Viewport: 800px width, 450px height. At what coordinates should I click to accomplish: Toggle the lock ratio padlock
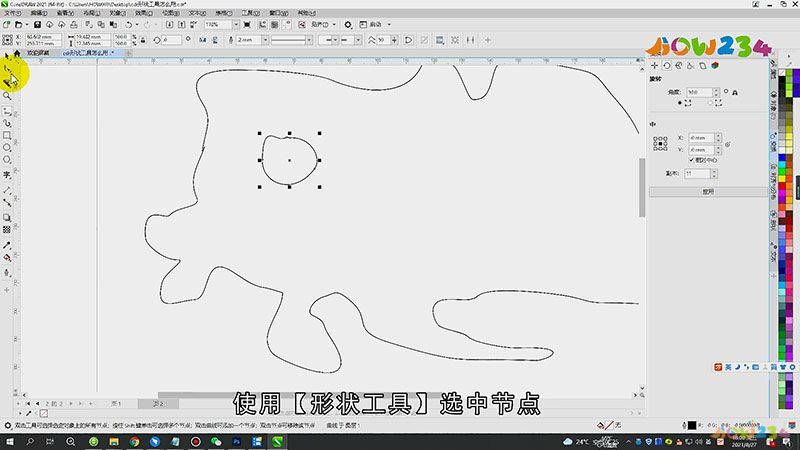(x=143, y=40)
